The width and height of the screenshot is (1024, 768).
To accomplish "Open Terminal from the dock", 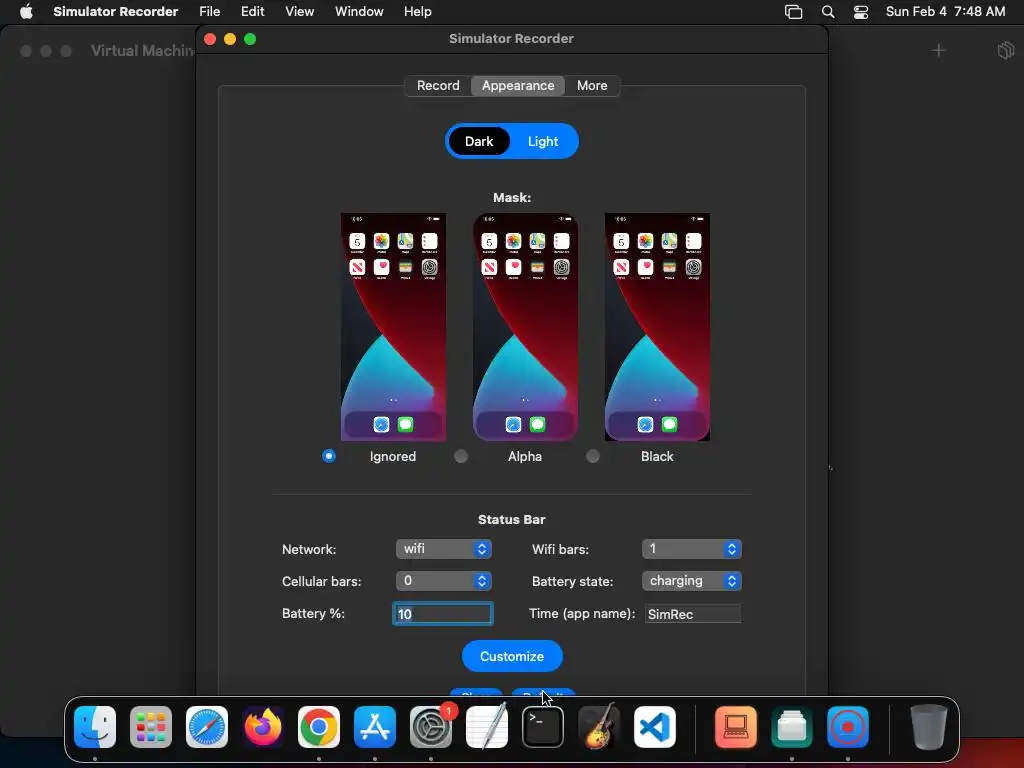I will coord(543,727).
